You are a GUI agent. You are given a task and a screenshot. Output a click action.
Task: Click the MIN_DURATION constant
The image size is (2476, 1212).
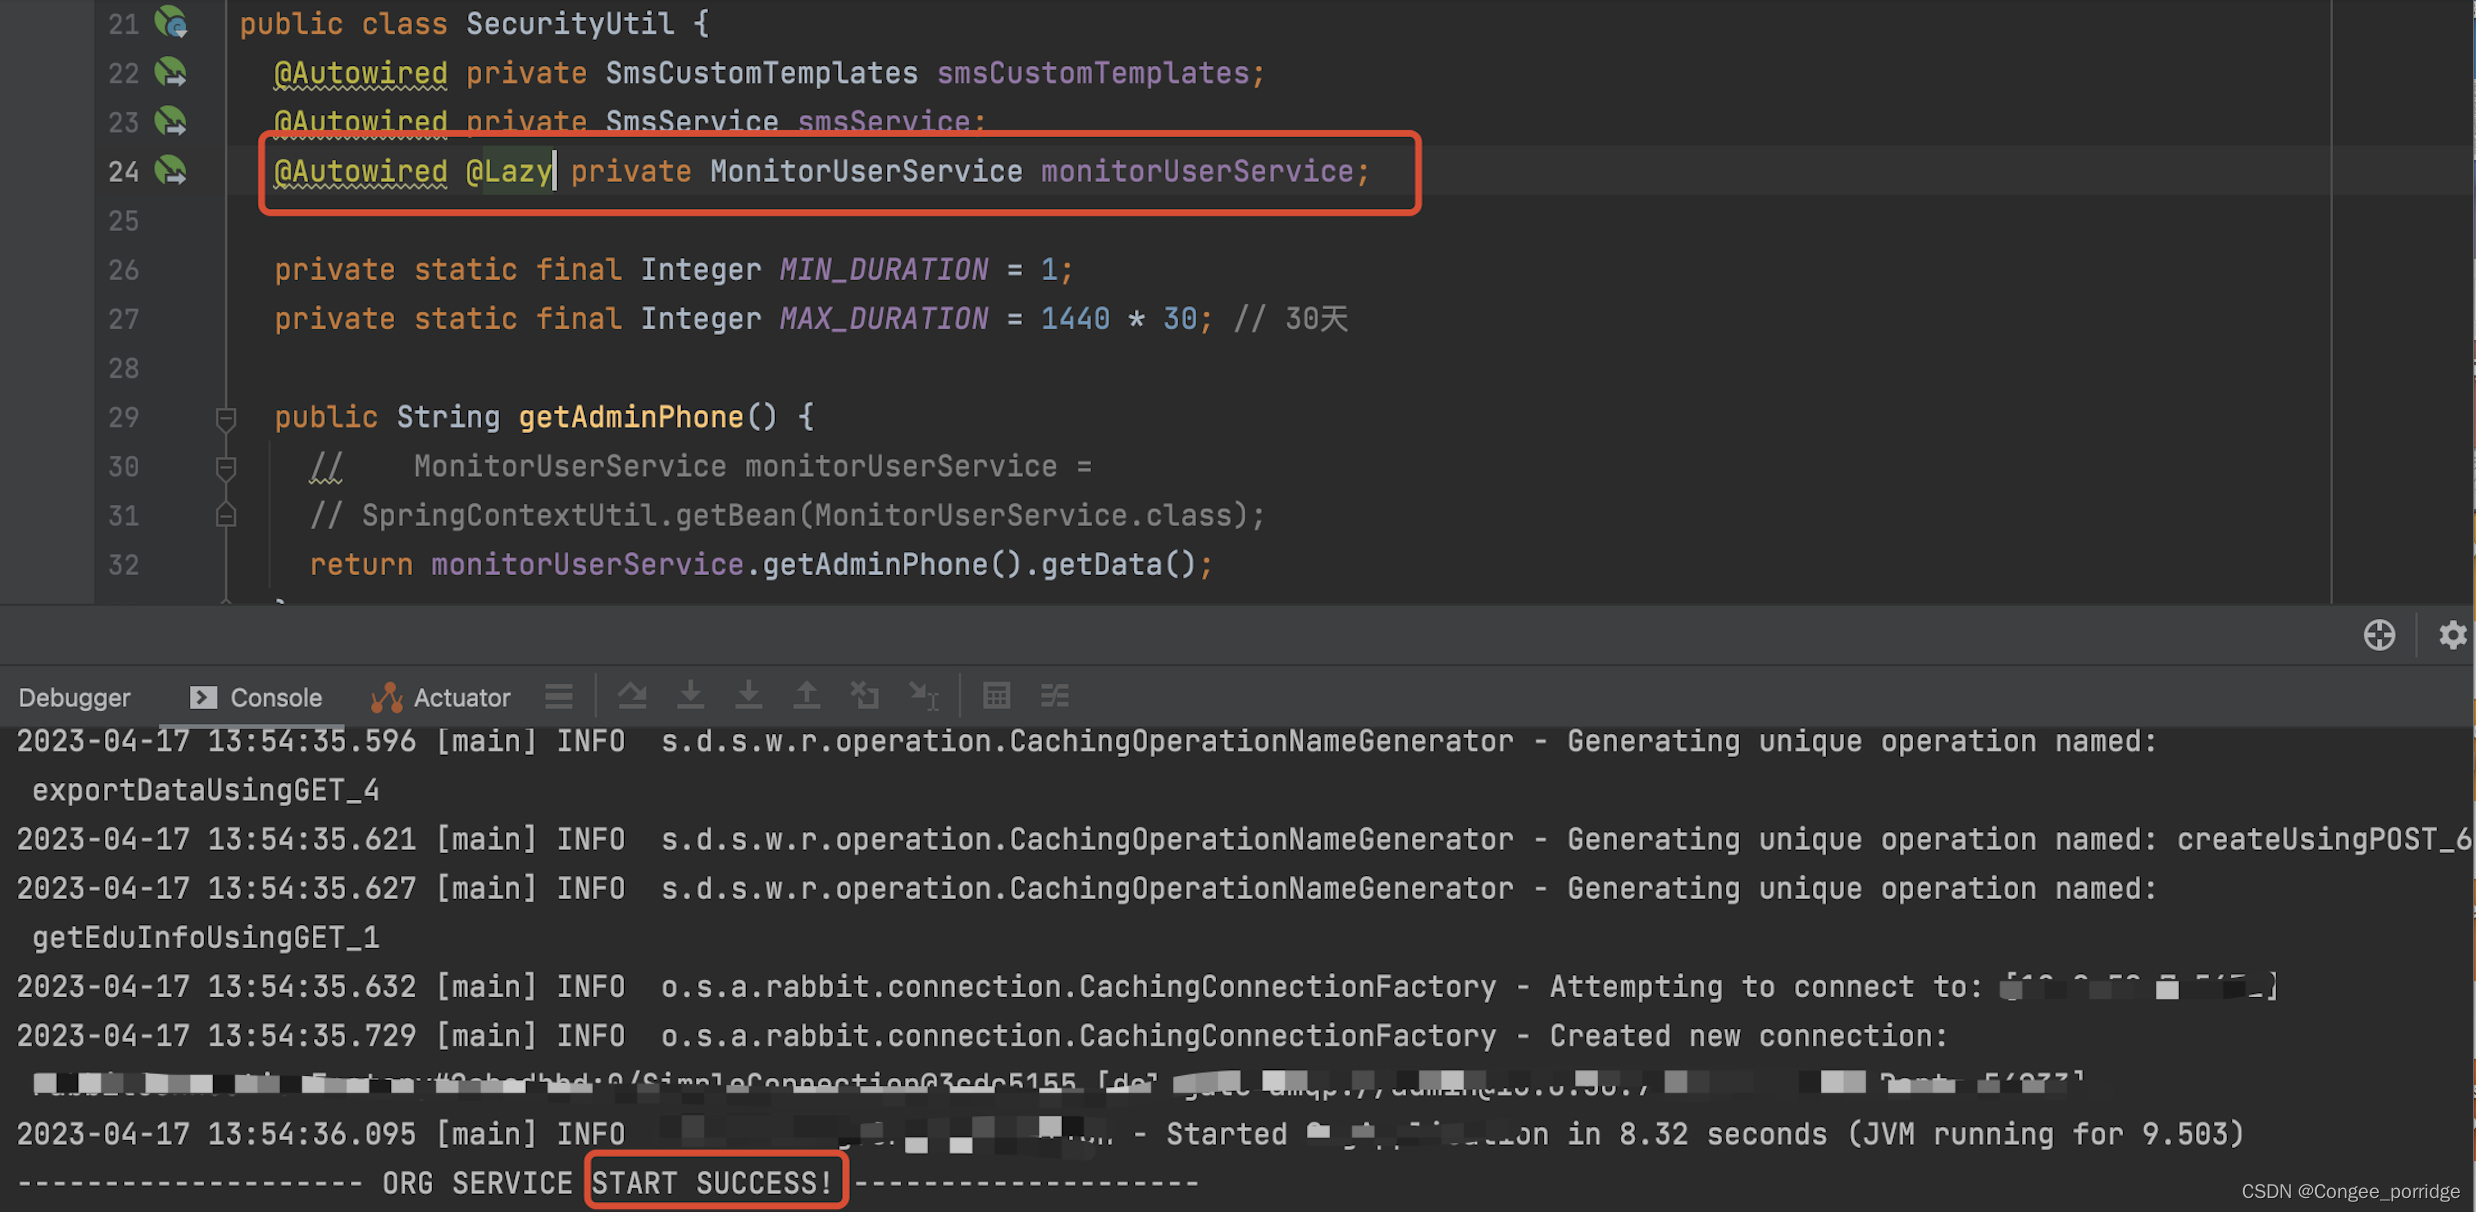pyautogui.click(x=883, y=269)
